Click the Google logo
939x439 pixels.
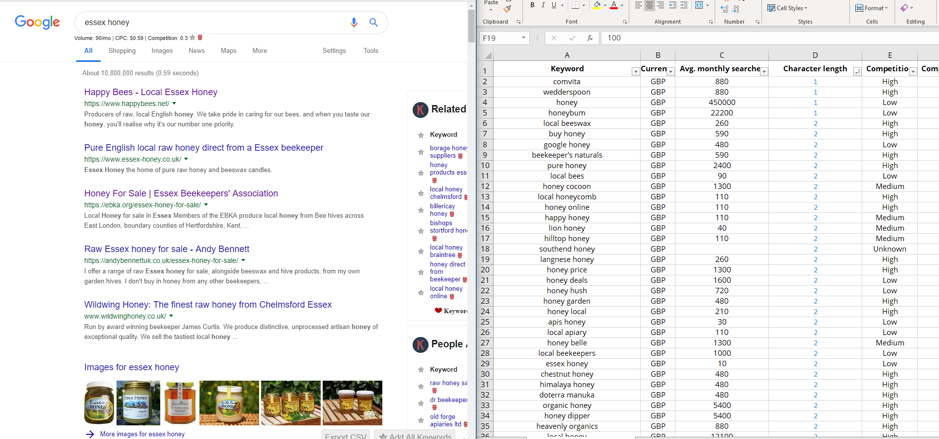click(37, 23)
